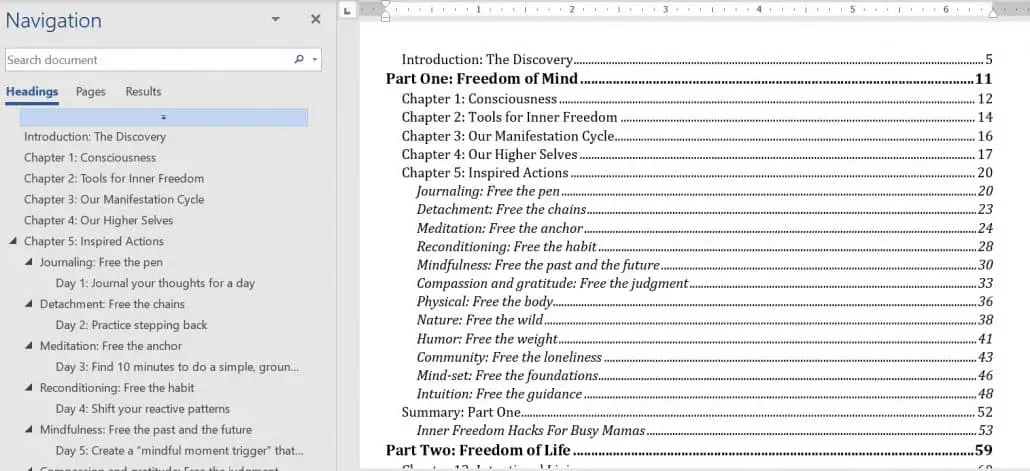Select Meditation: Free the anchor in Navigation
Screen dimensions: 1030x471
tap(111, 346)
